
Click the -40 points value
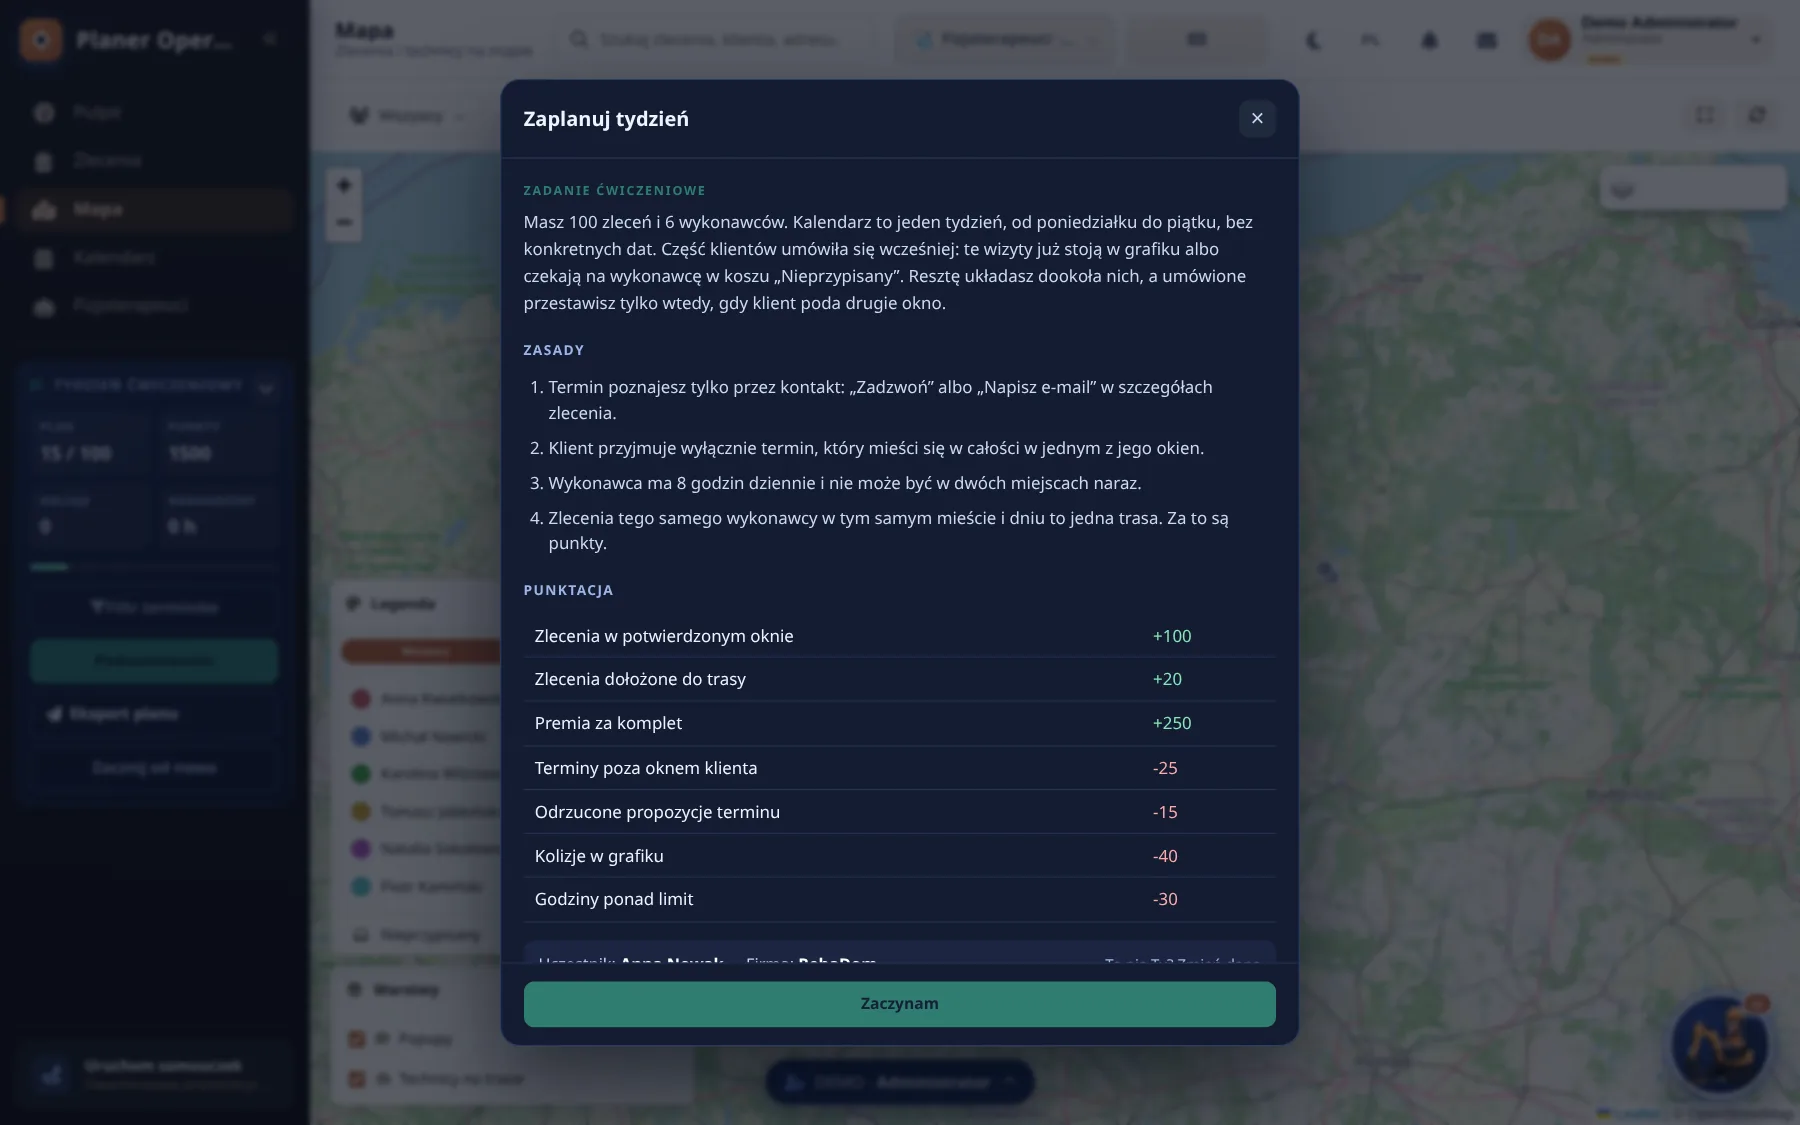[1165, 856]
